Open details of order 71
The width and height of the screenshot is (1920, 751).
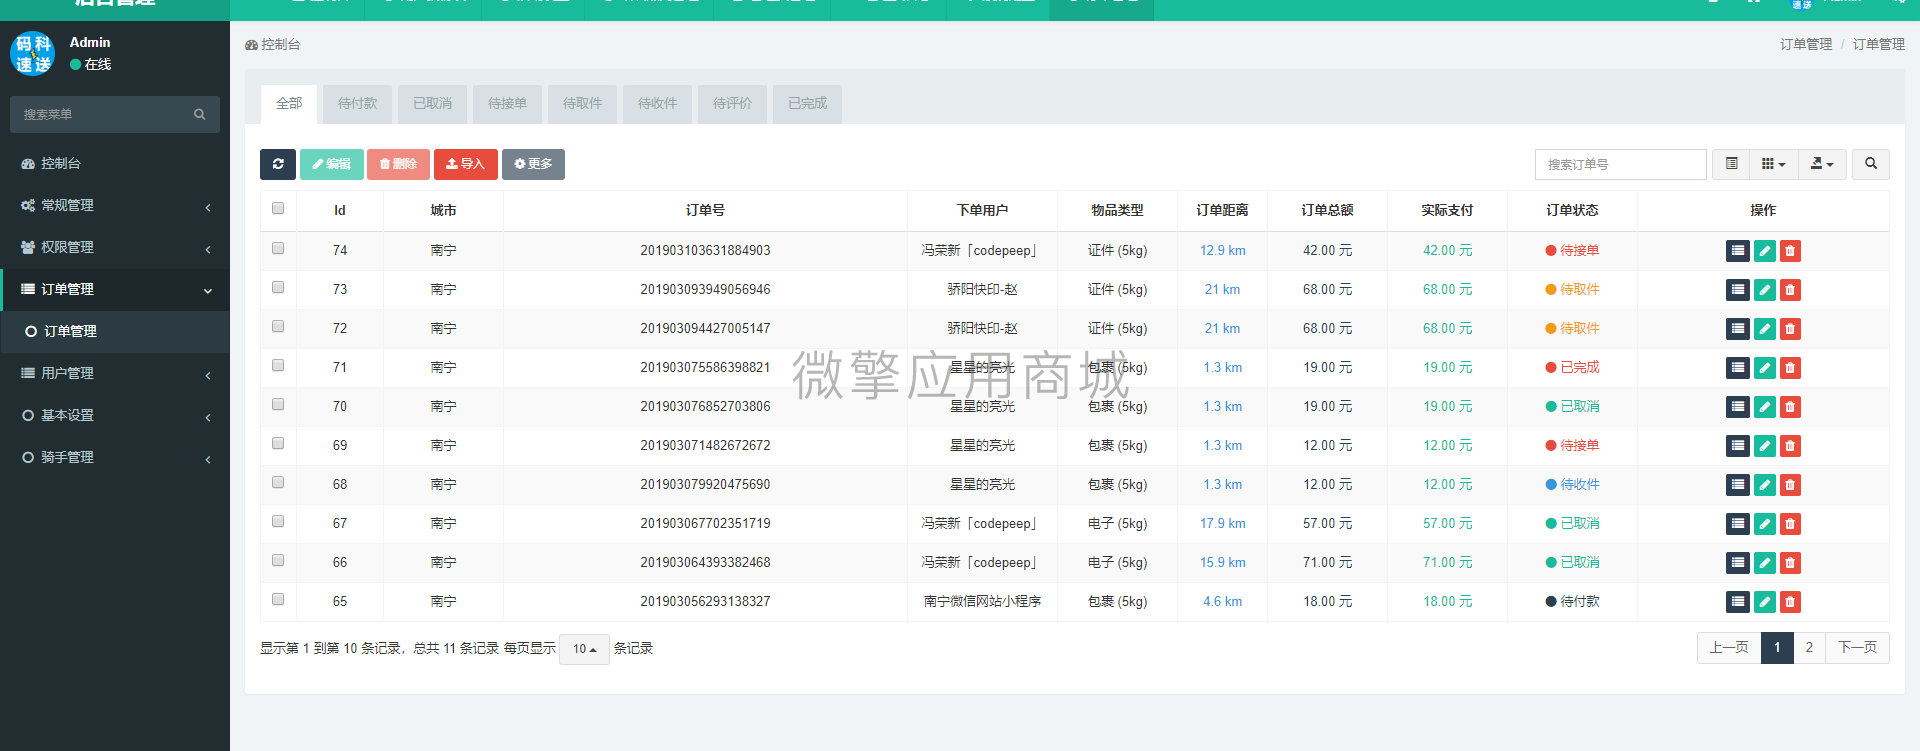point(1738,368)
